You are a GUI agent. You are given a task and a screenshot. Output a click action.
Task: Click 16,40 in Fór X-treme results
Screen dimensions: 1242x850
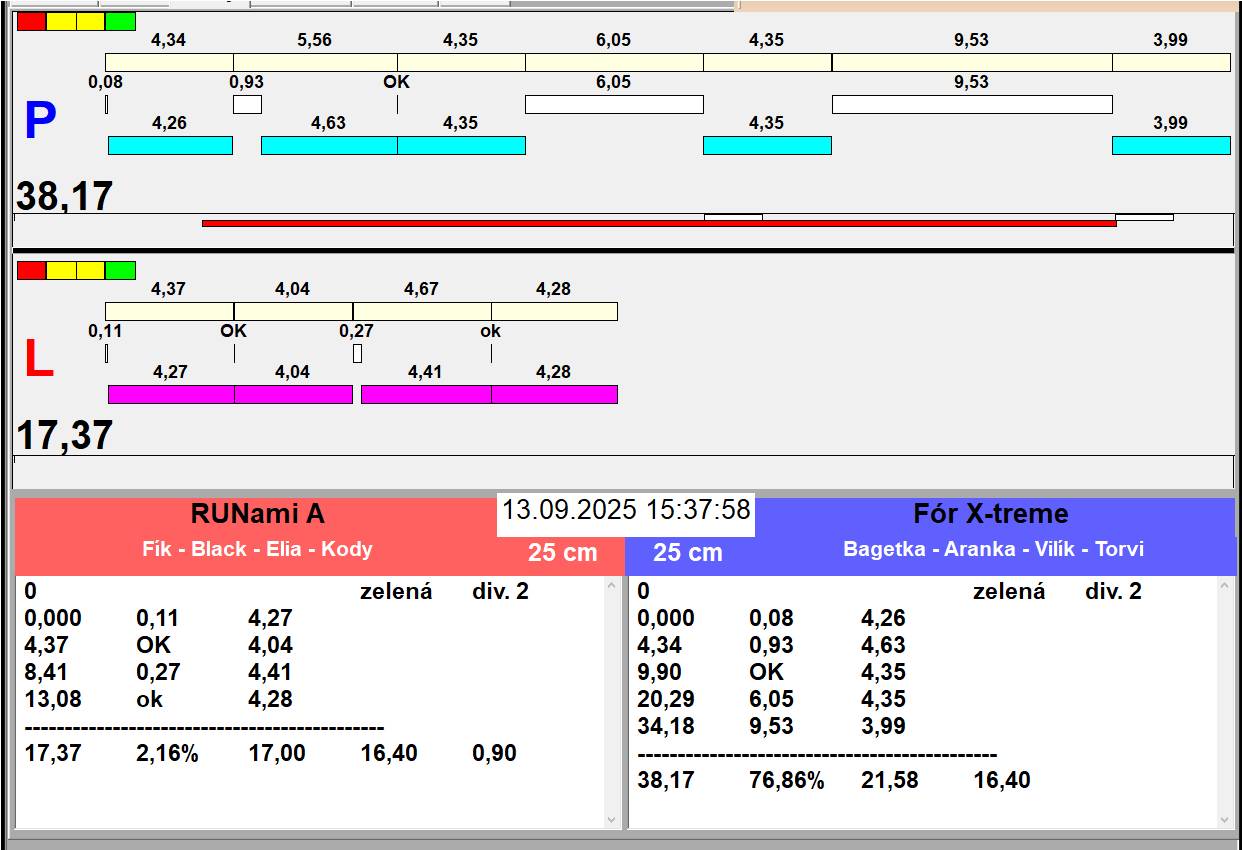point(1002,780)
